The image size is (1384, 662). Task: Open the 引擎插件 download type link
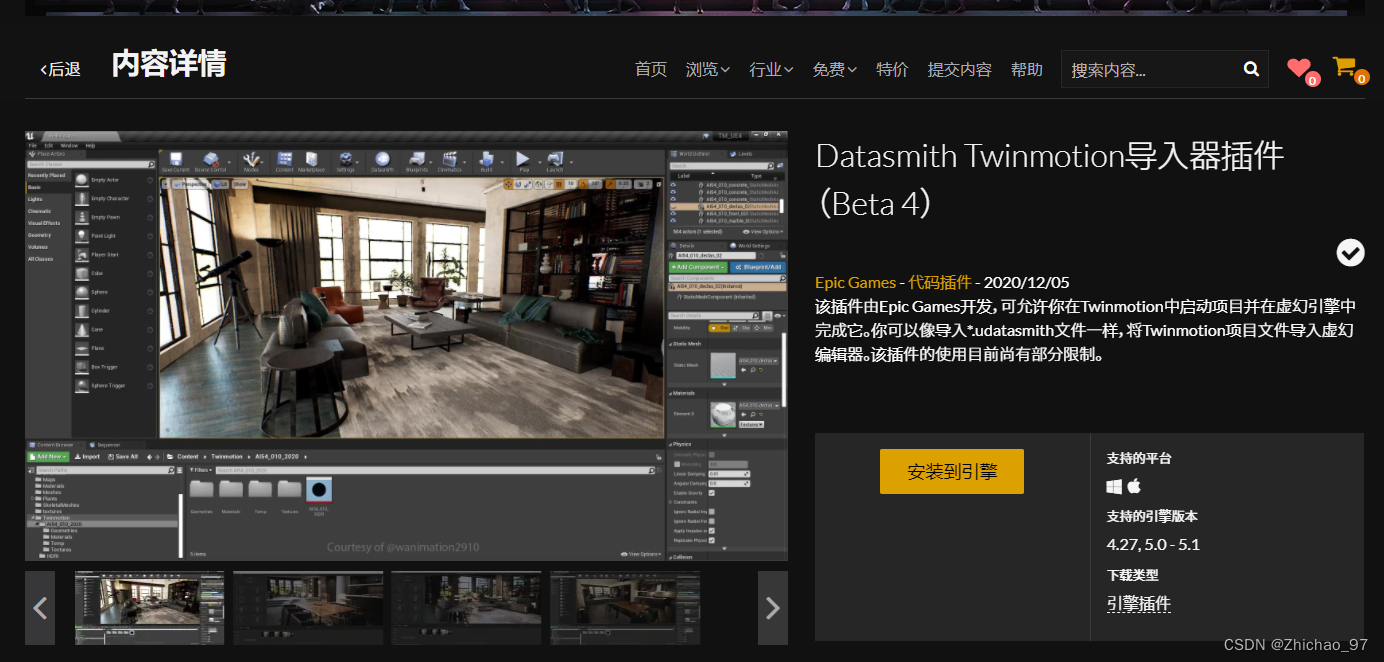coord(1138,604)
